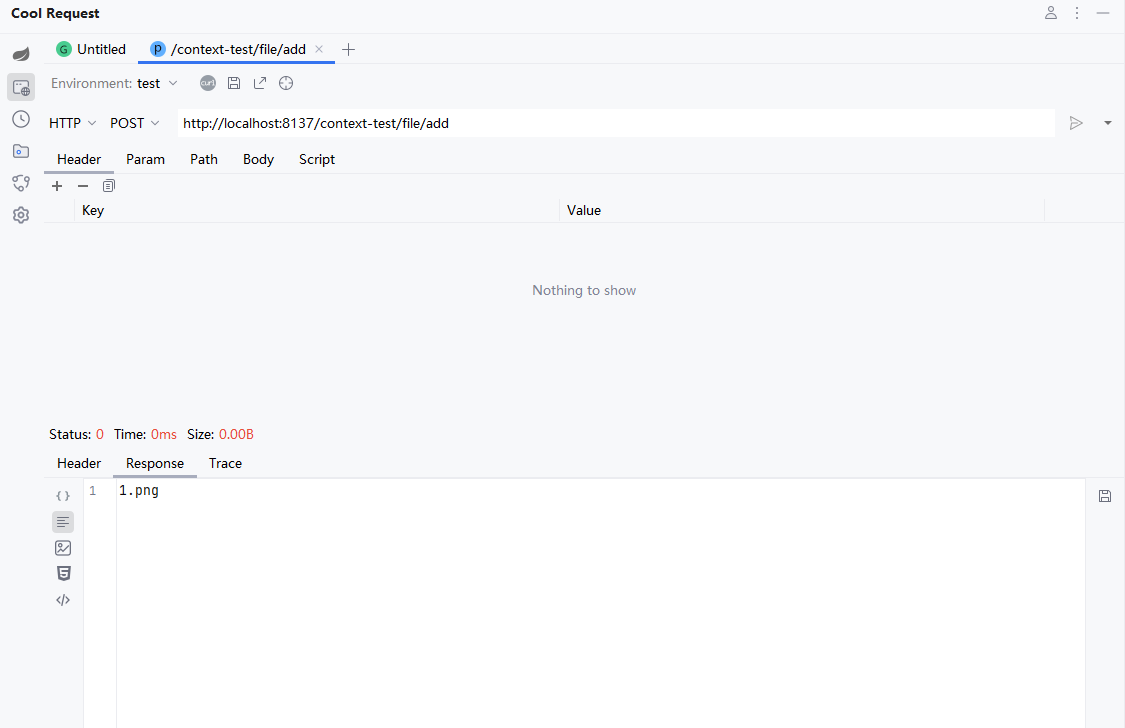Select the plain text response view

pyautogui.click(x=63, y=522)
